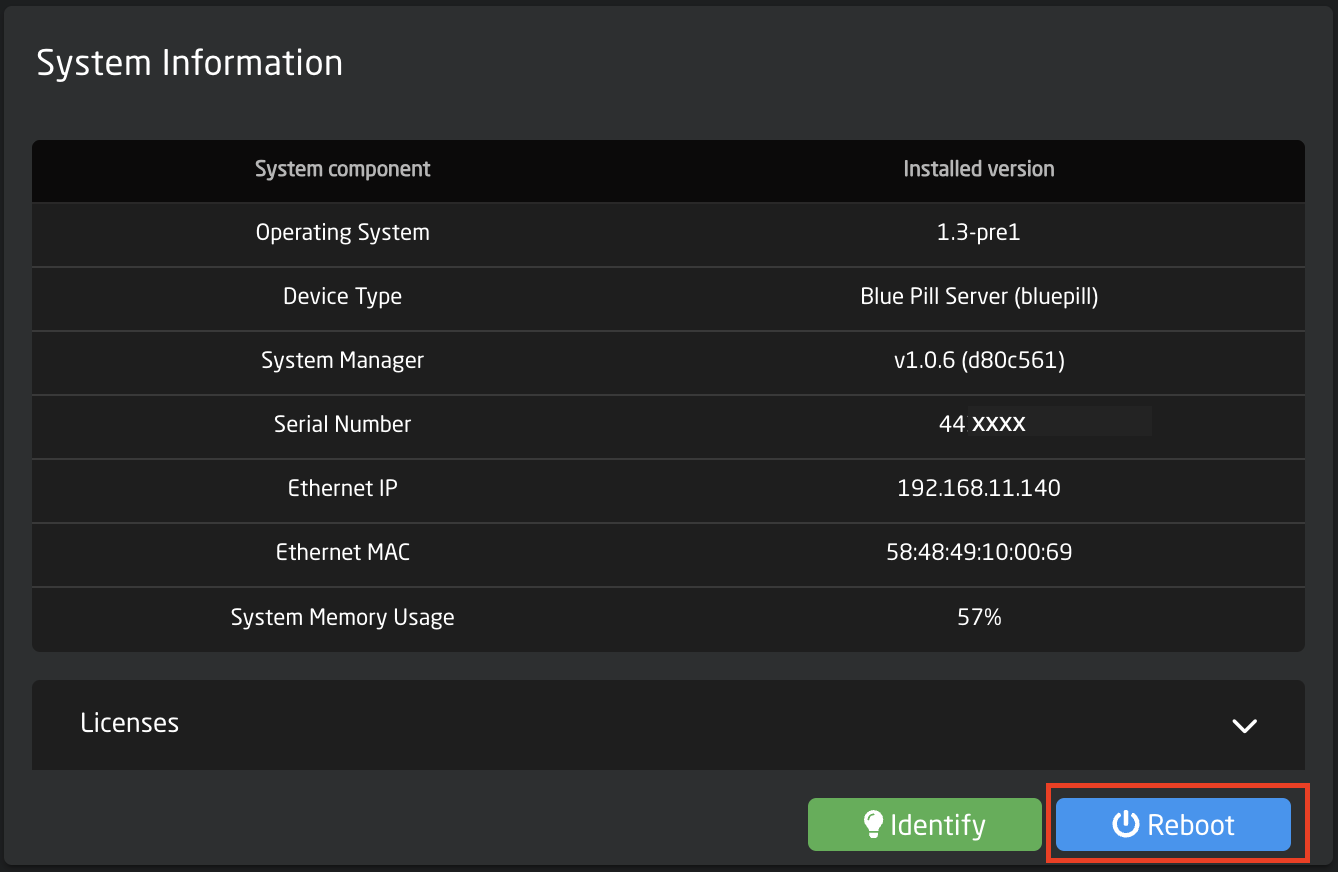Select the Device Type row label
Viewport: 1338px width, 872px height.
(x=343, y=297)
